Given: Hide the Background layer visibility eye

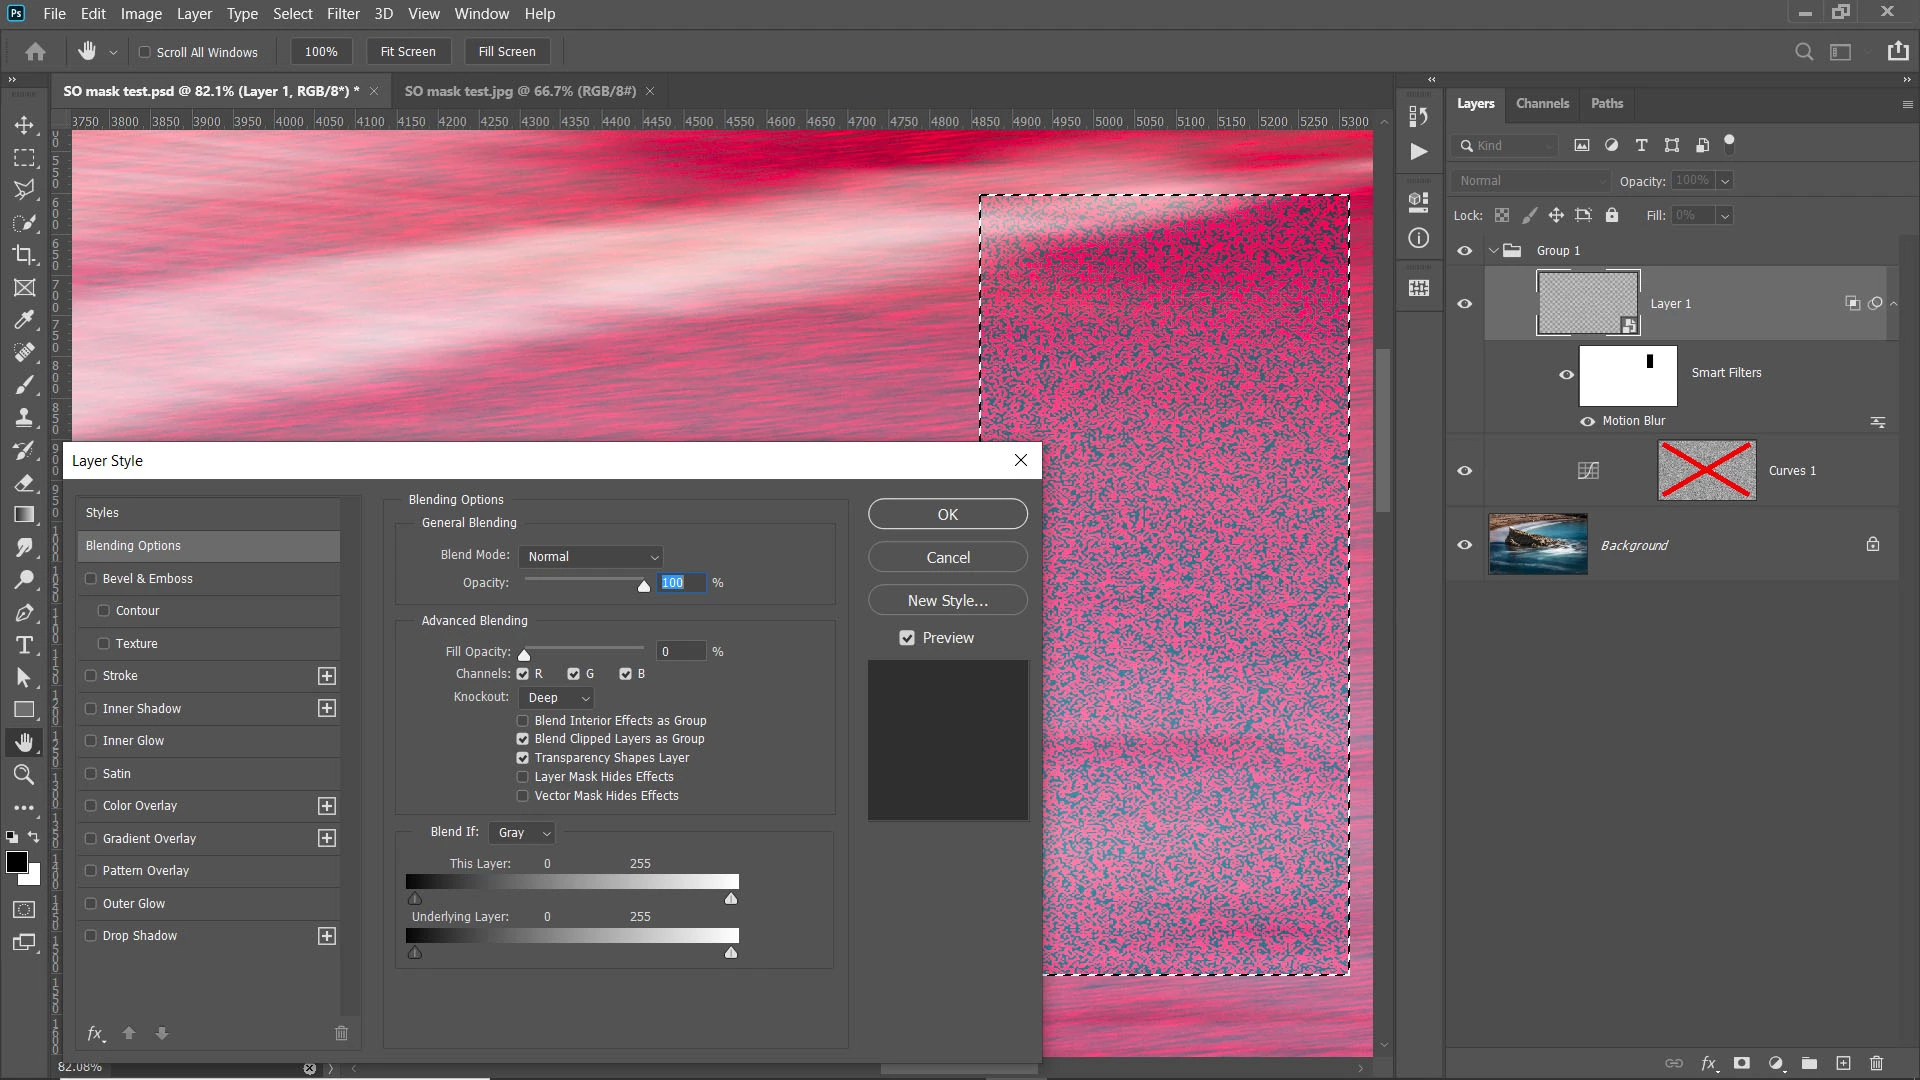Looking at the screenshot, I should (1465, 545).
